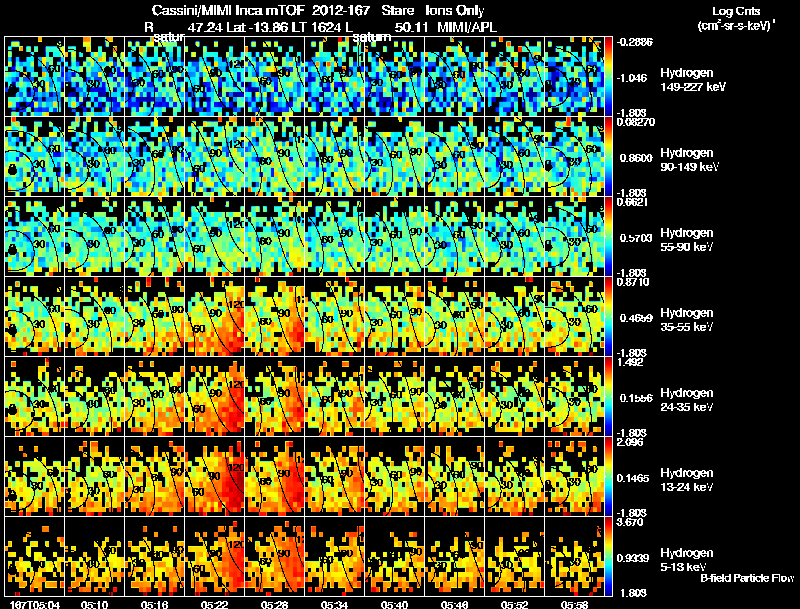Image resolution: width=800 pixels, height=609 pixels.
Task: Click the 167T05:04 time axis label
Action: pyautogui.click(x=35, y=604)
